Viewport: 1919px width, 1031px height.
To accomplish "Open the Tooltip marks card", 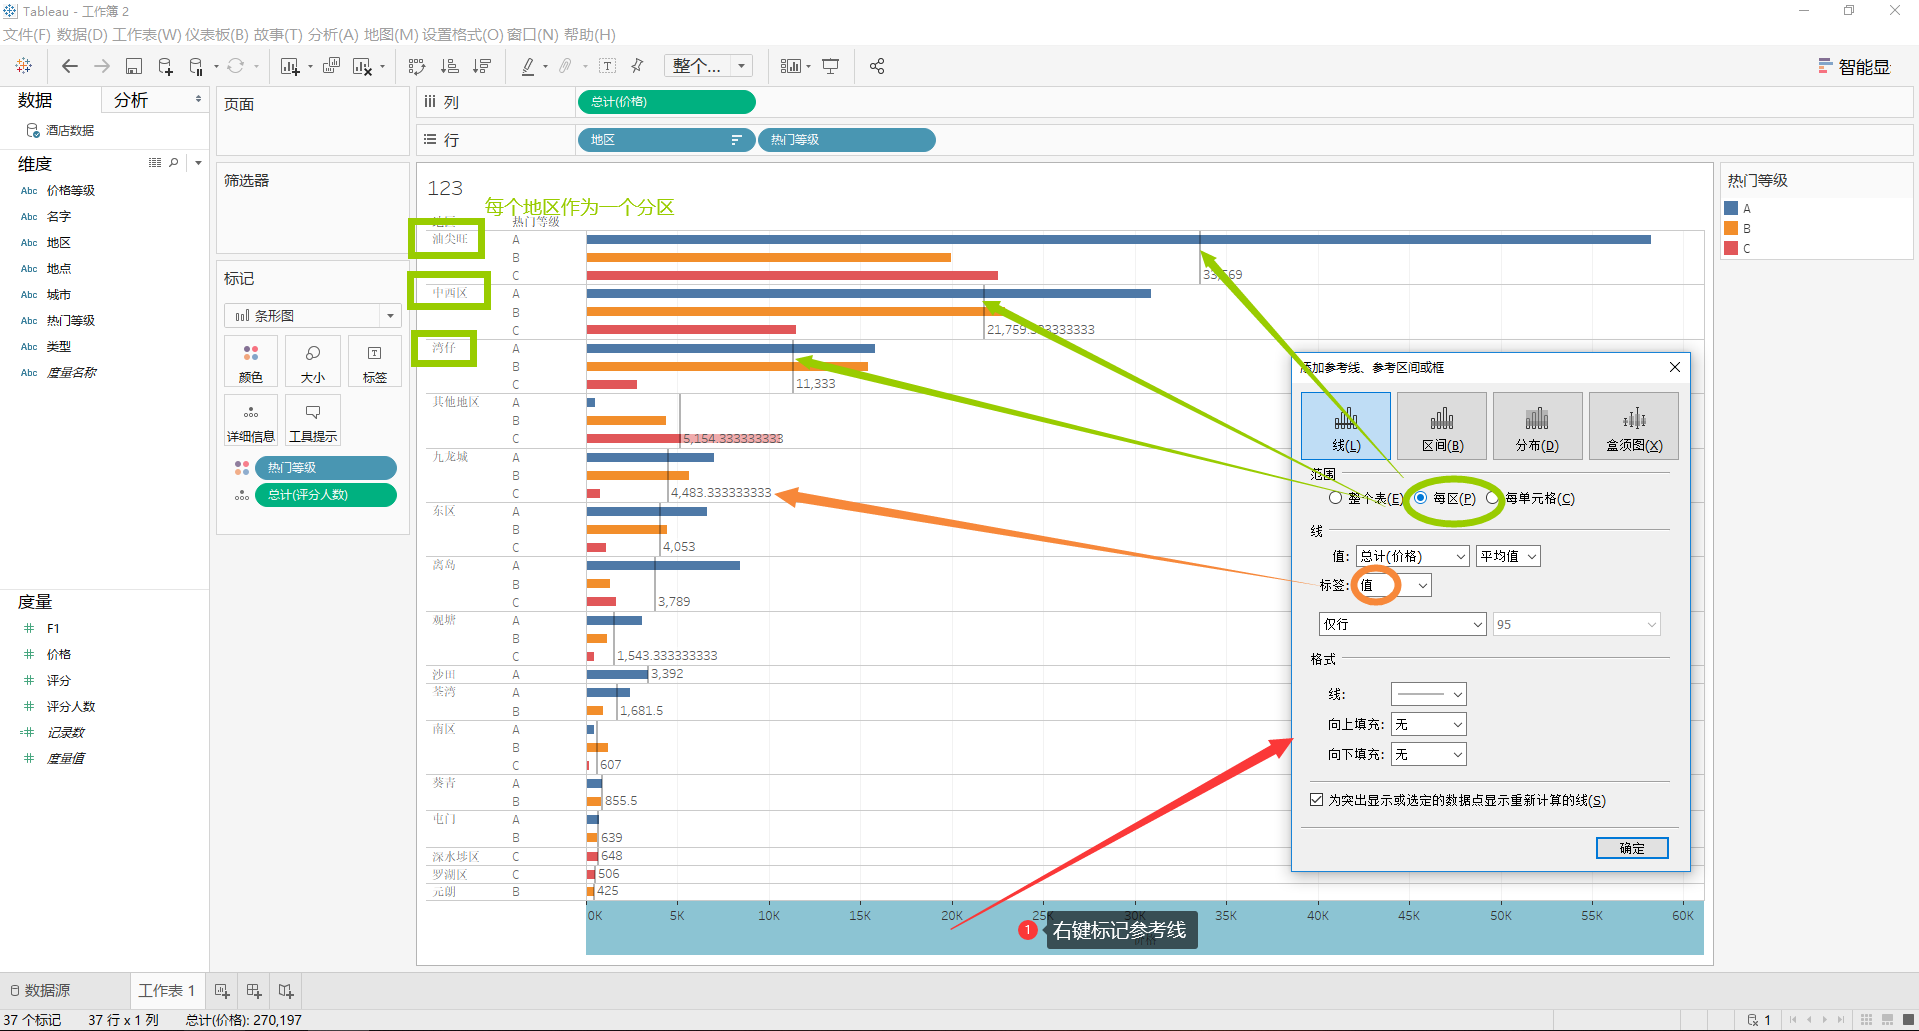I will [x=313, y=421].
